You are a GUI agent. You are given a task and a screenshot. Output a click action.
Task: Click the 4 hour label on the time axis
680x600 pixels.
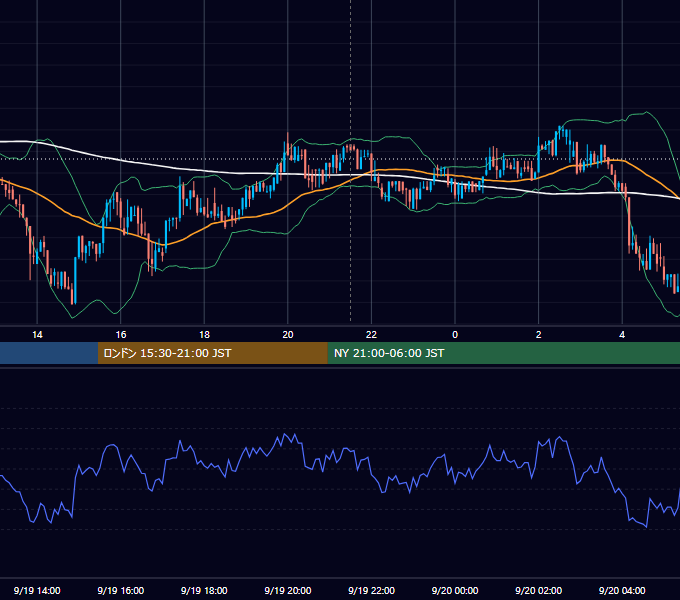(622, 335)
